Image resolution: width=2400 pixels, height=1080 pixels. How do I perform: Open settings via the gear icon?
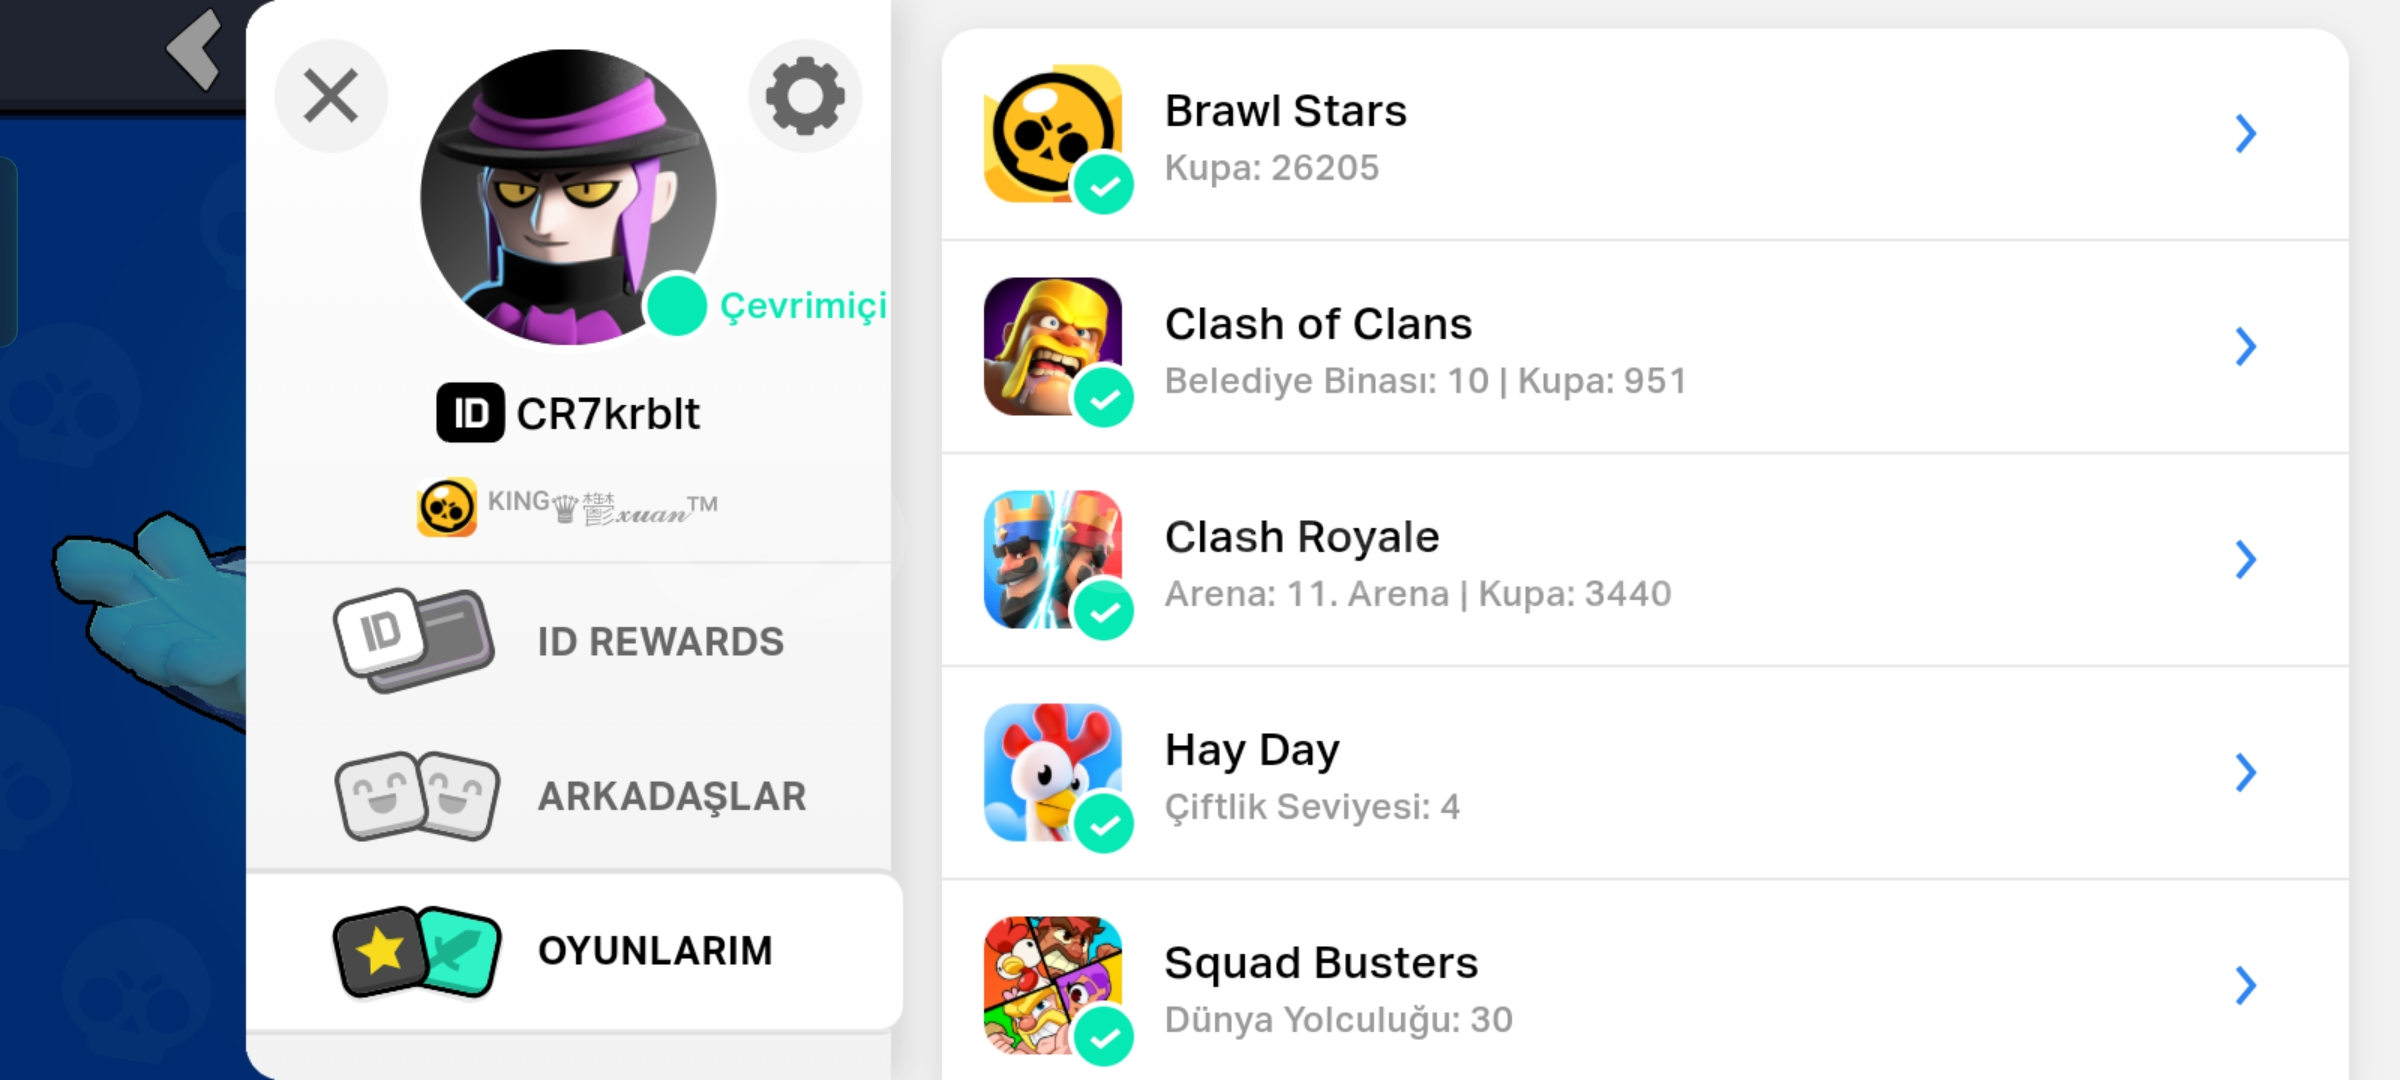tap(805, 96)
